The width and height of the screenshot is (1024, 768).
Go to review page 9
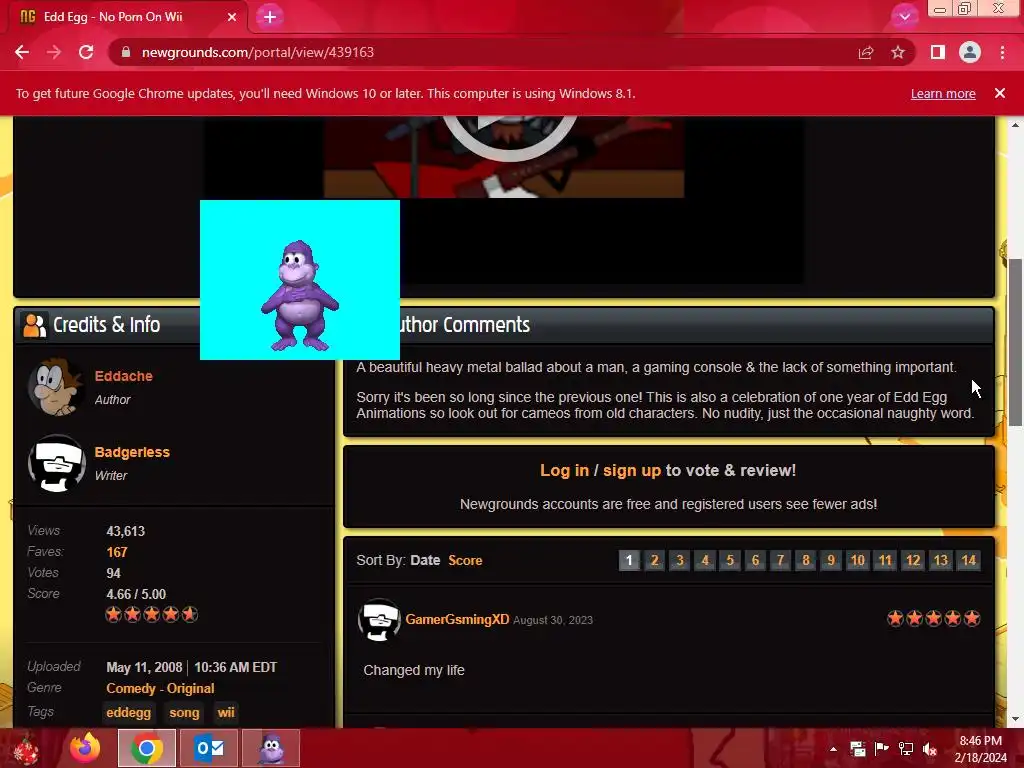831,560
